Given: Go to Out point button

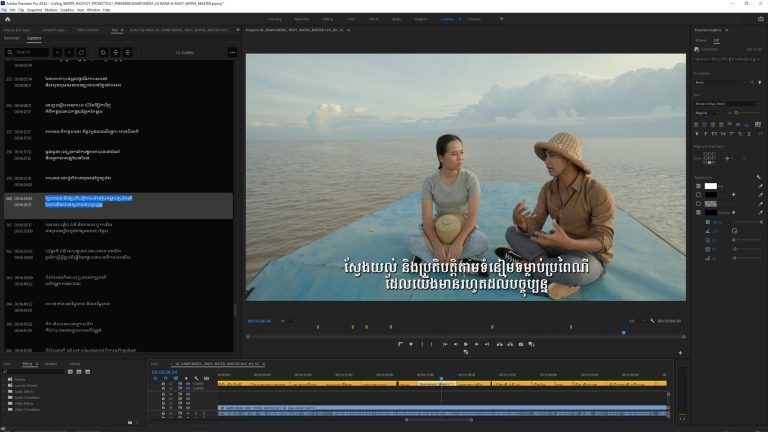Looking at the screenshot, I should pos(487,344).
